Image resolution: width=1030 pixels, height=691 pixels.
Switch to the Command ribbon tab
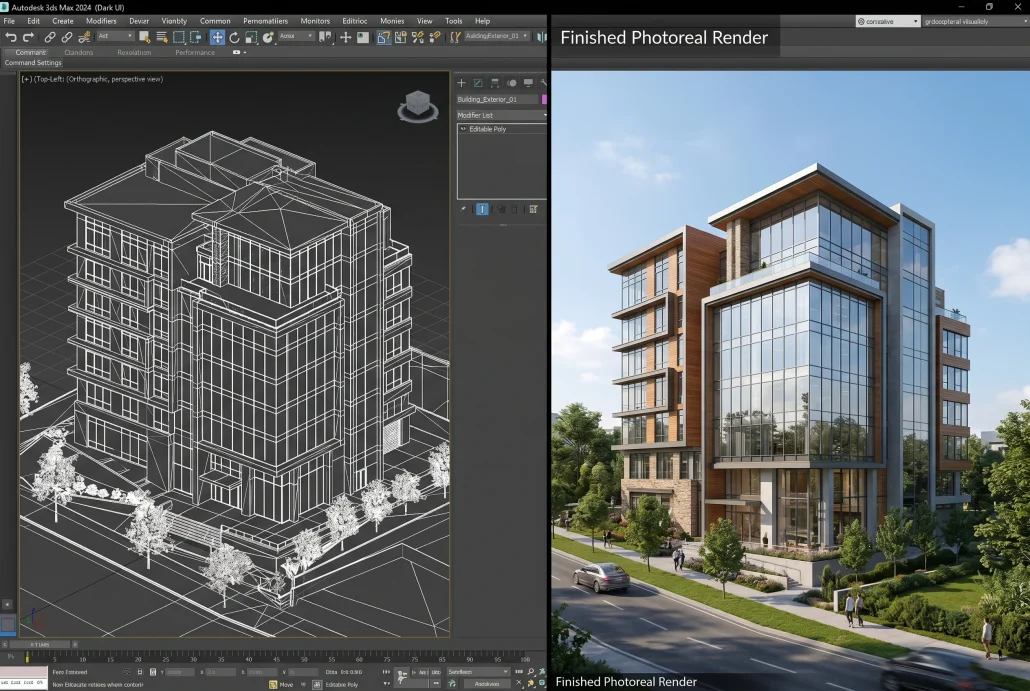click(30, 53)
